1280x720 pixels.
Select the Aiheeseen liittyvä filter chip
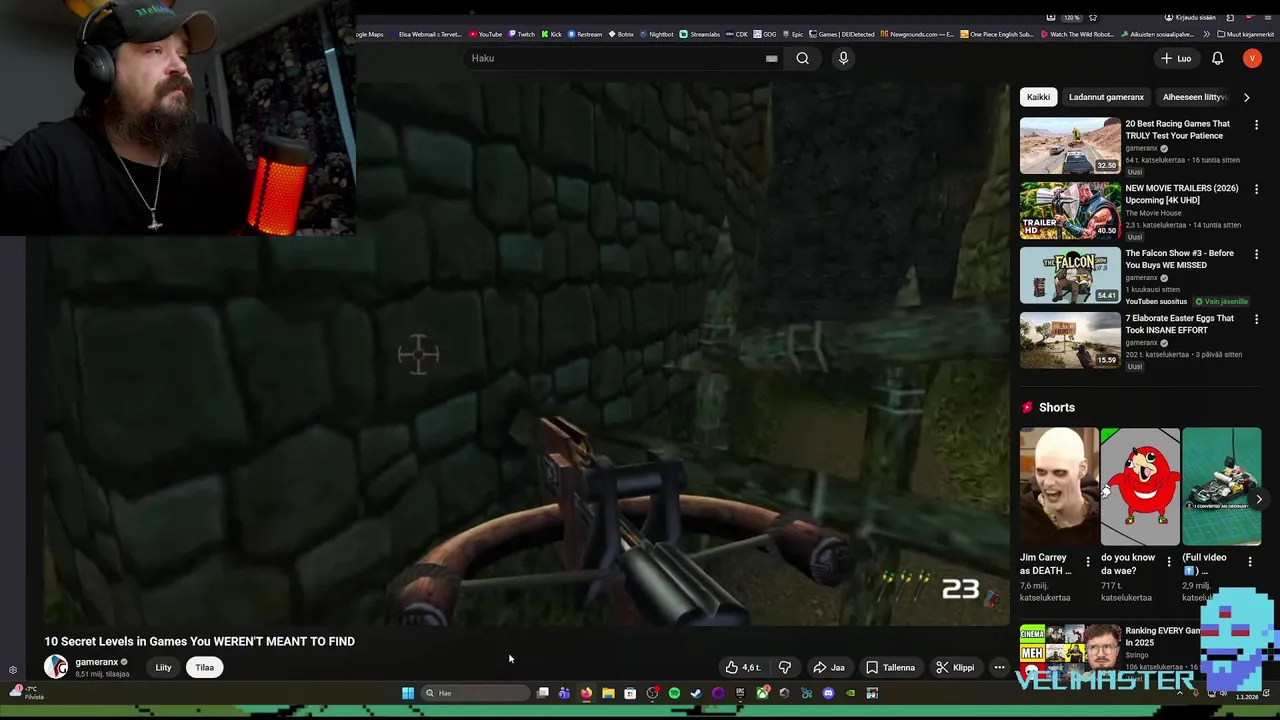coord(1194,97)
